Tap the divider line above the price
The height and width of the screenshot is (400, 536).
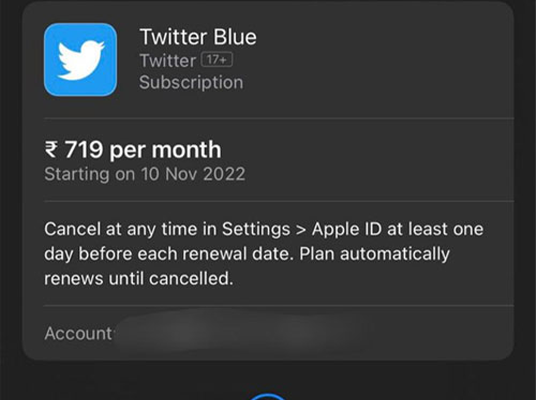click(x=279, y=118)
